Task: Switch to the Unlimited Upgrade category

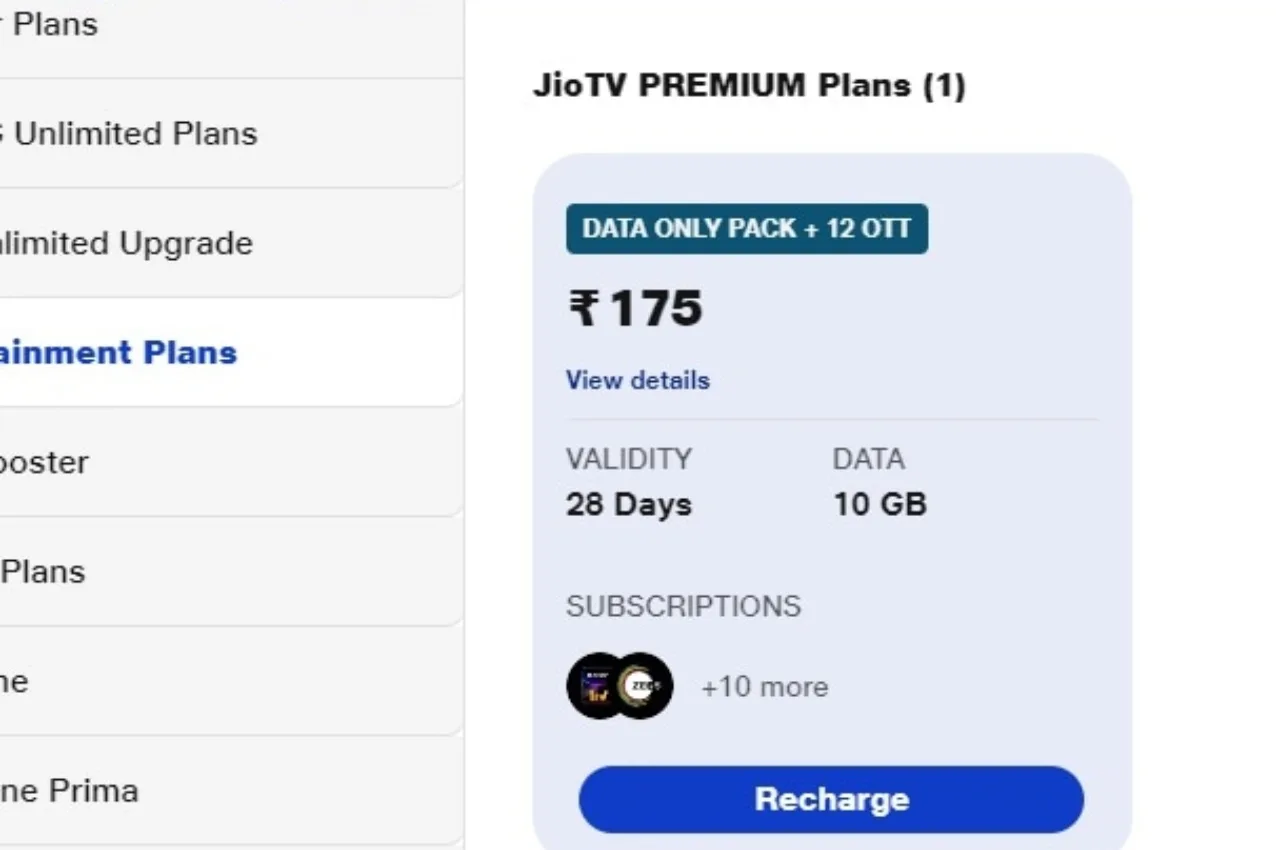Action: [x=125, y=243]
